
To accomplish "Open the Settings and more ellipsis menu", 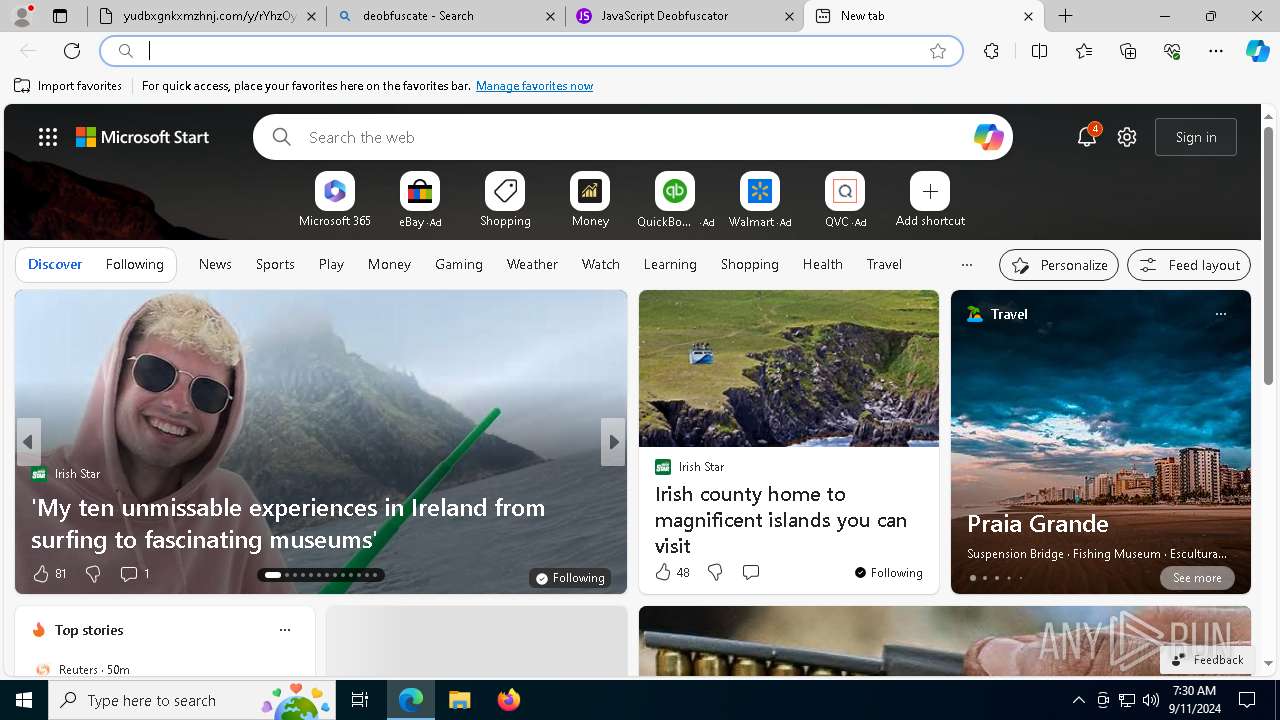I will 1216,51.
